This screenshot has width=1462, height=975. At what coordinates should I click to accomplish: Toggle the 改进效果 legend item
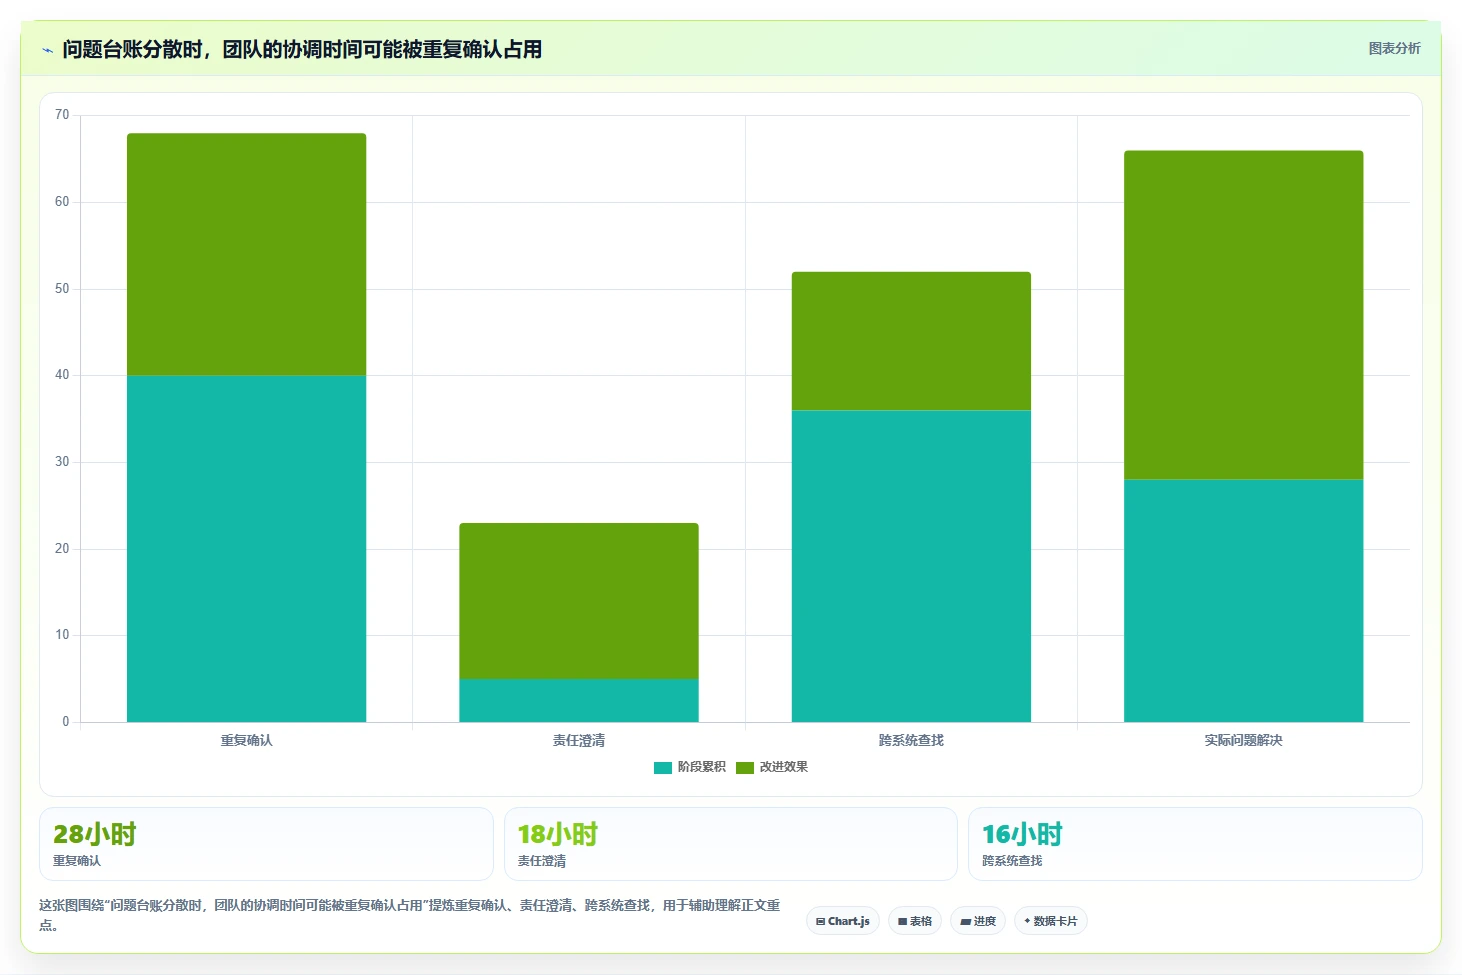pyautogui.click(x=772, y=767)
